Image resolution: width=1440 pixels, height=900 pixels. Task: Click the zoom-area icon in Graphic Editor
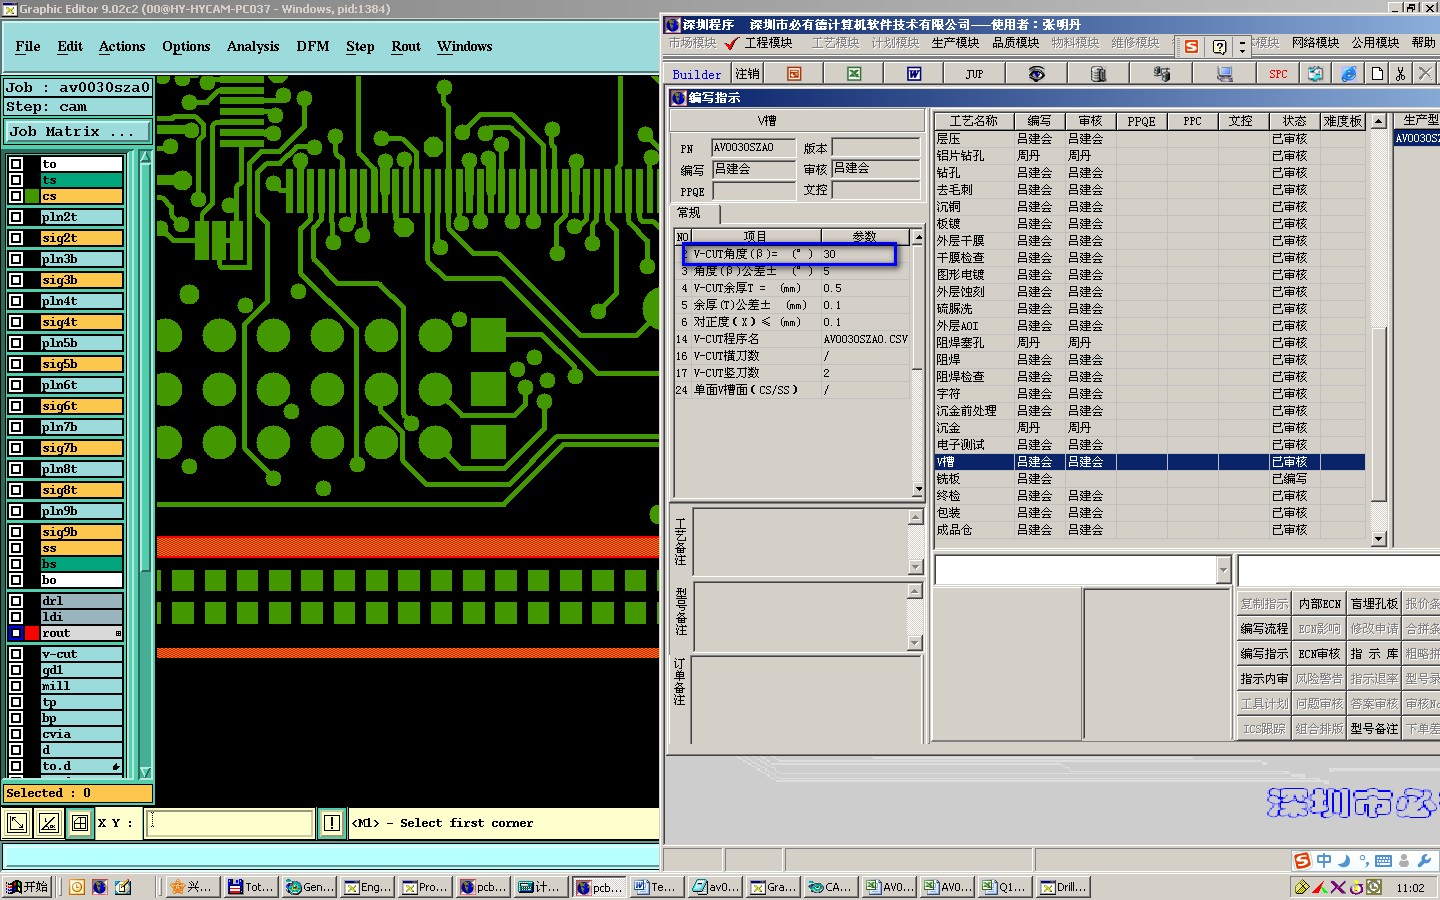point(17,823)
